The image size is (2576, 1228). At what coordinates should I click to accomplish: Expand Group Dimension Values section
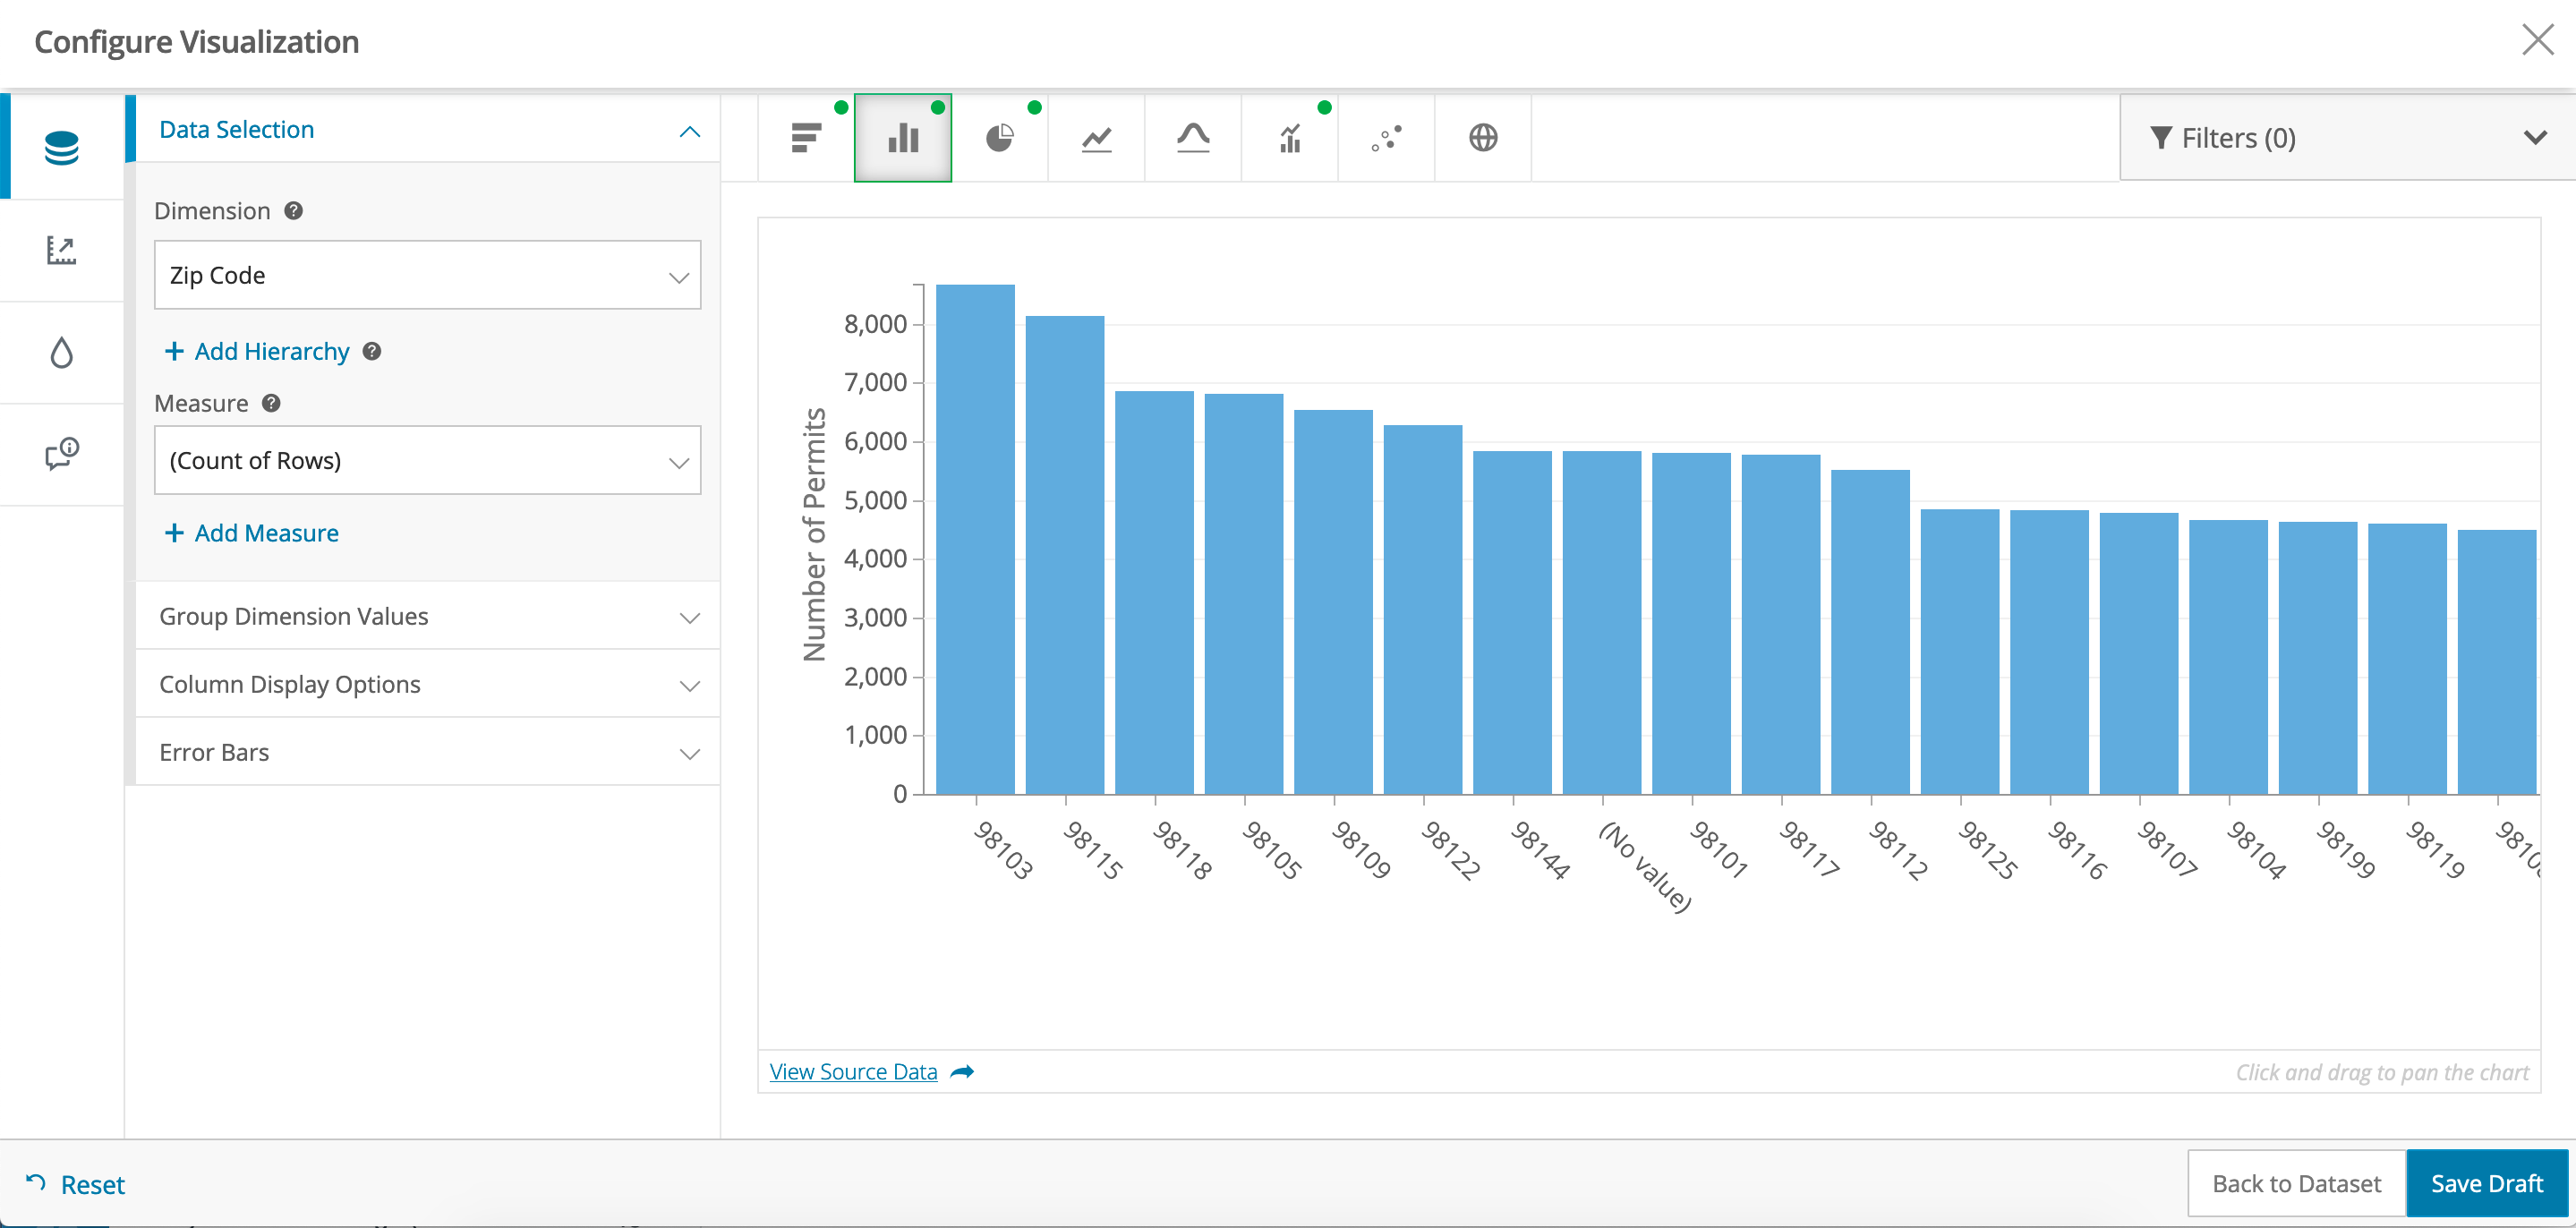click(x=427, y=616)
